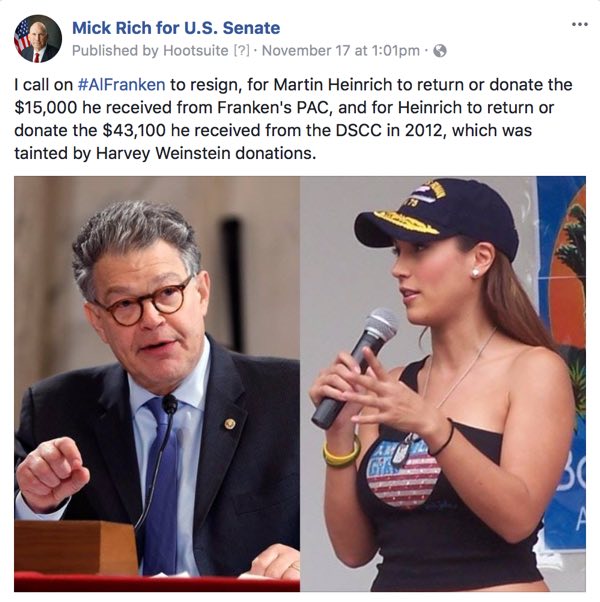
Task: Click the globe public audience icon
Action: (x=440, y=51)
